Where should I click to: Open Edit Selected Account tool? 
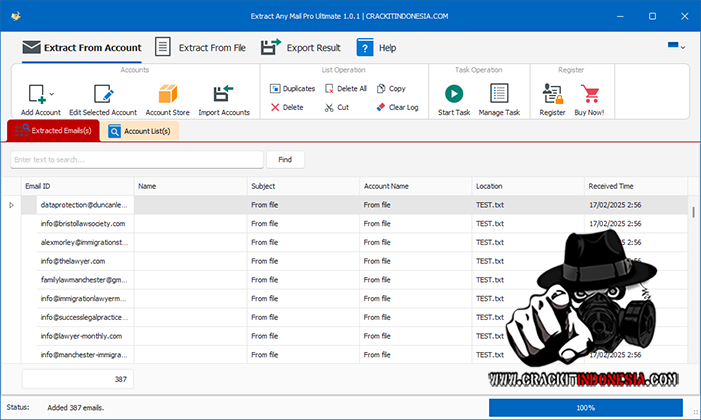[103, 94]
